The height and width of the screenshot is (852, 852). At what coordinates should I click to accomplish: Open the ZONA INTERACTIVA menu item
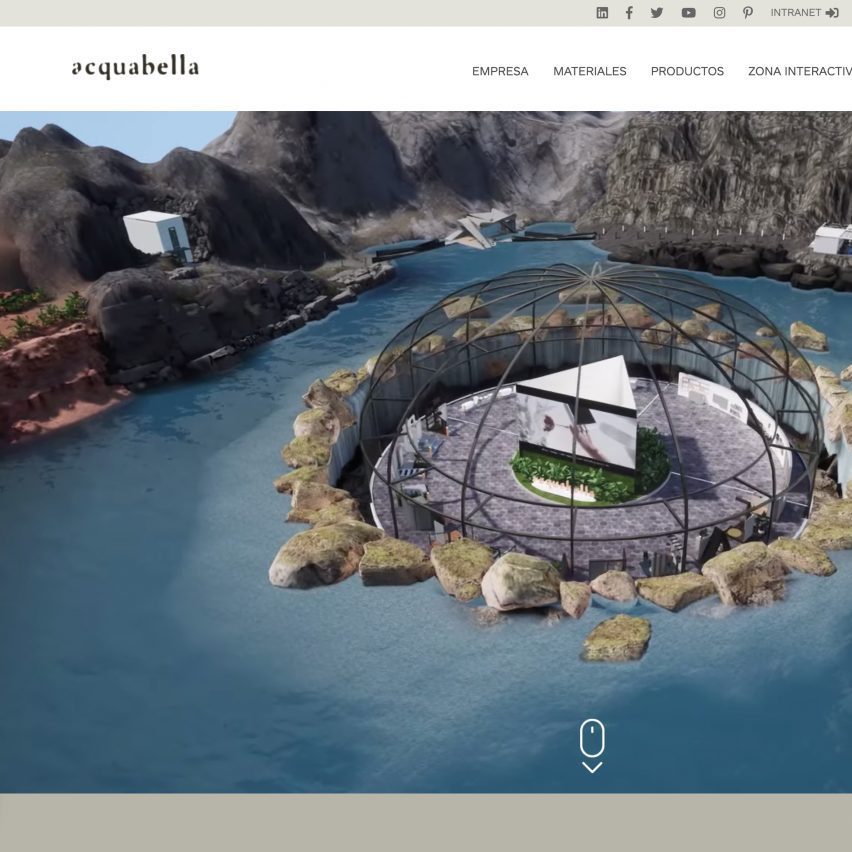tap(800, 71)
